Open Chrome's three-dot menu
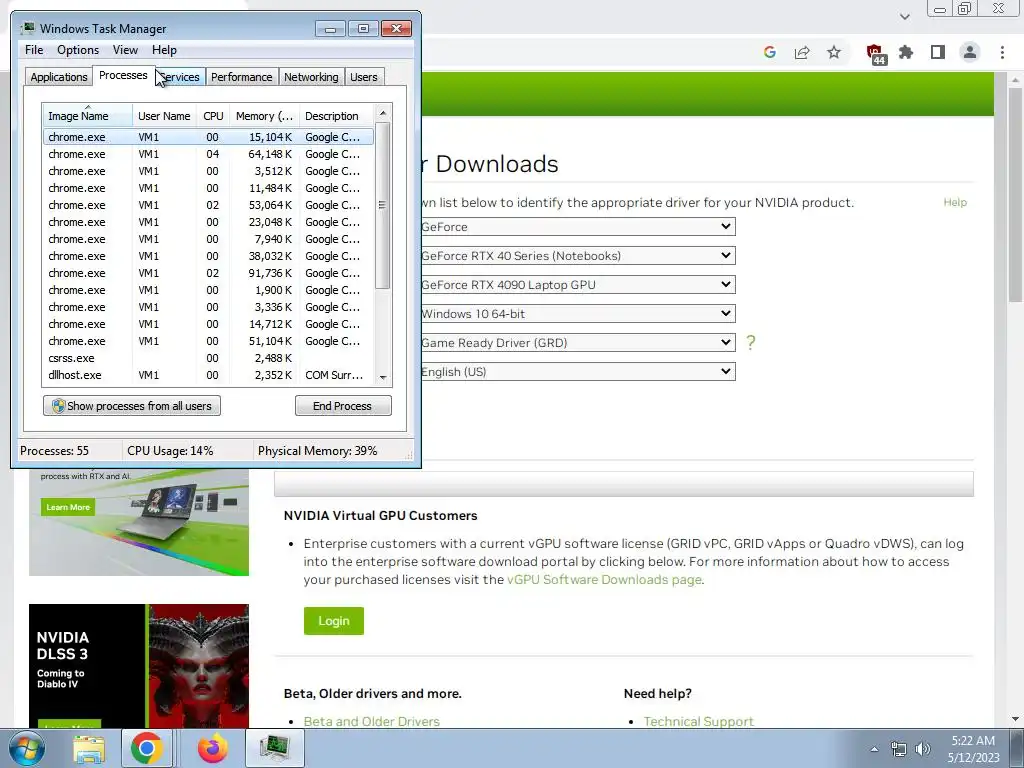This screenshot has height=768, width=1024. [1002, 52]
